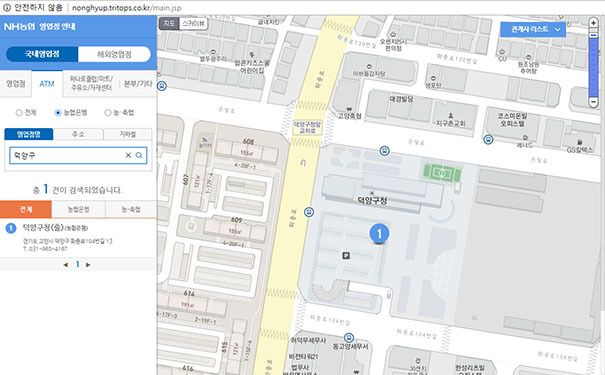This screenshot has width=605, height=375.
Task: Click building number 609 on the map
Action: click(x=237, y=220)
